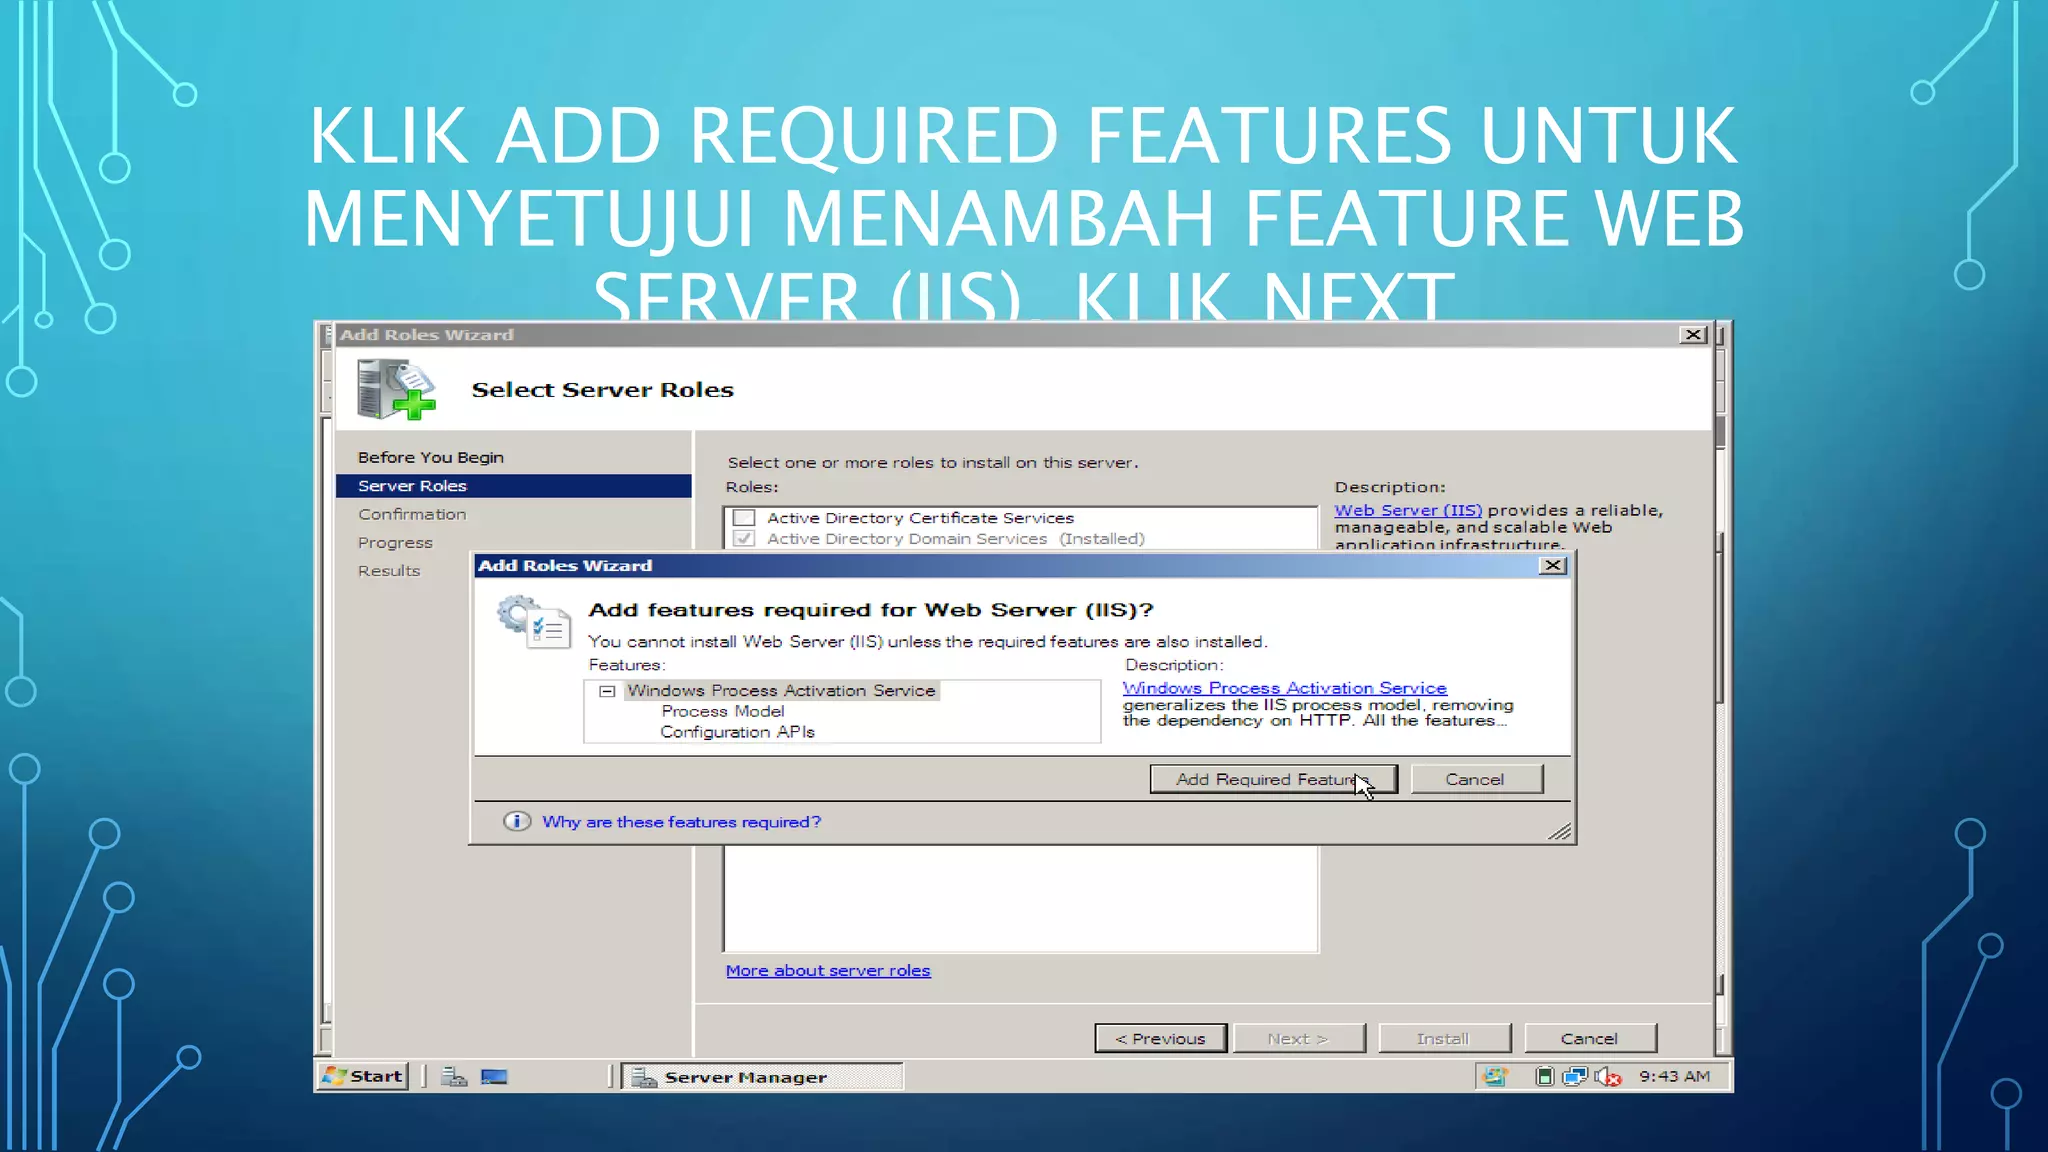Select Before You Begin wizard step
This screenshot has height=1152, width=2048.
point(431,457)
